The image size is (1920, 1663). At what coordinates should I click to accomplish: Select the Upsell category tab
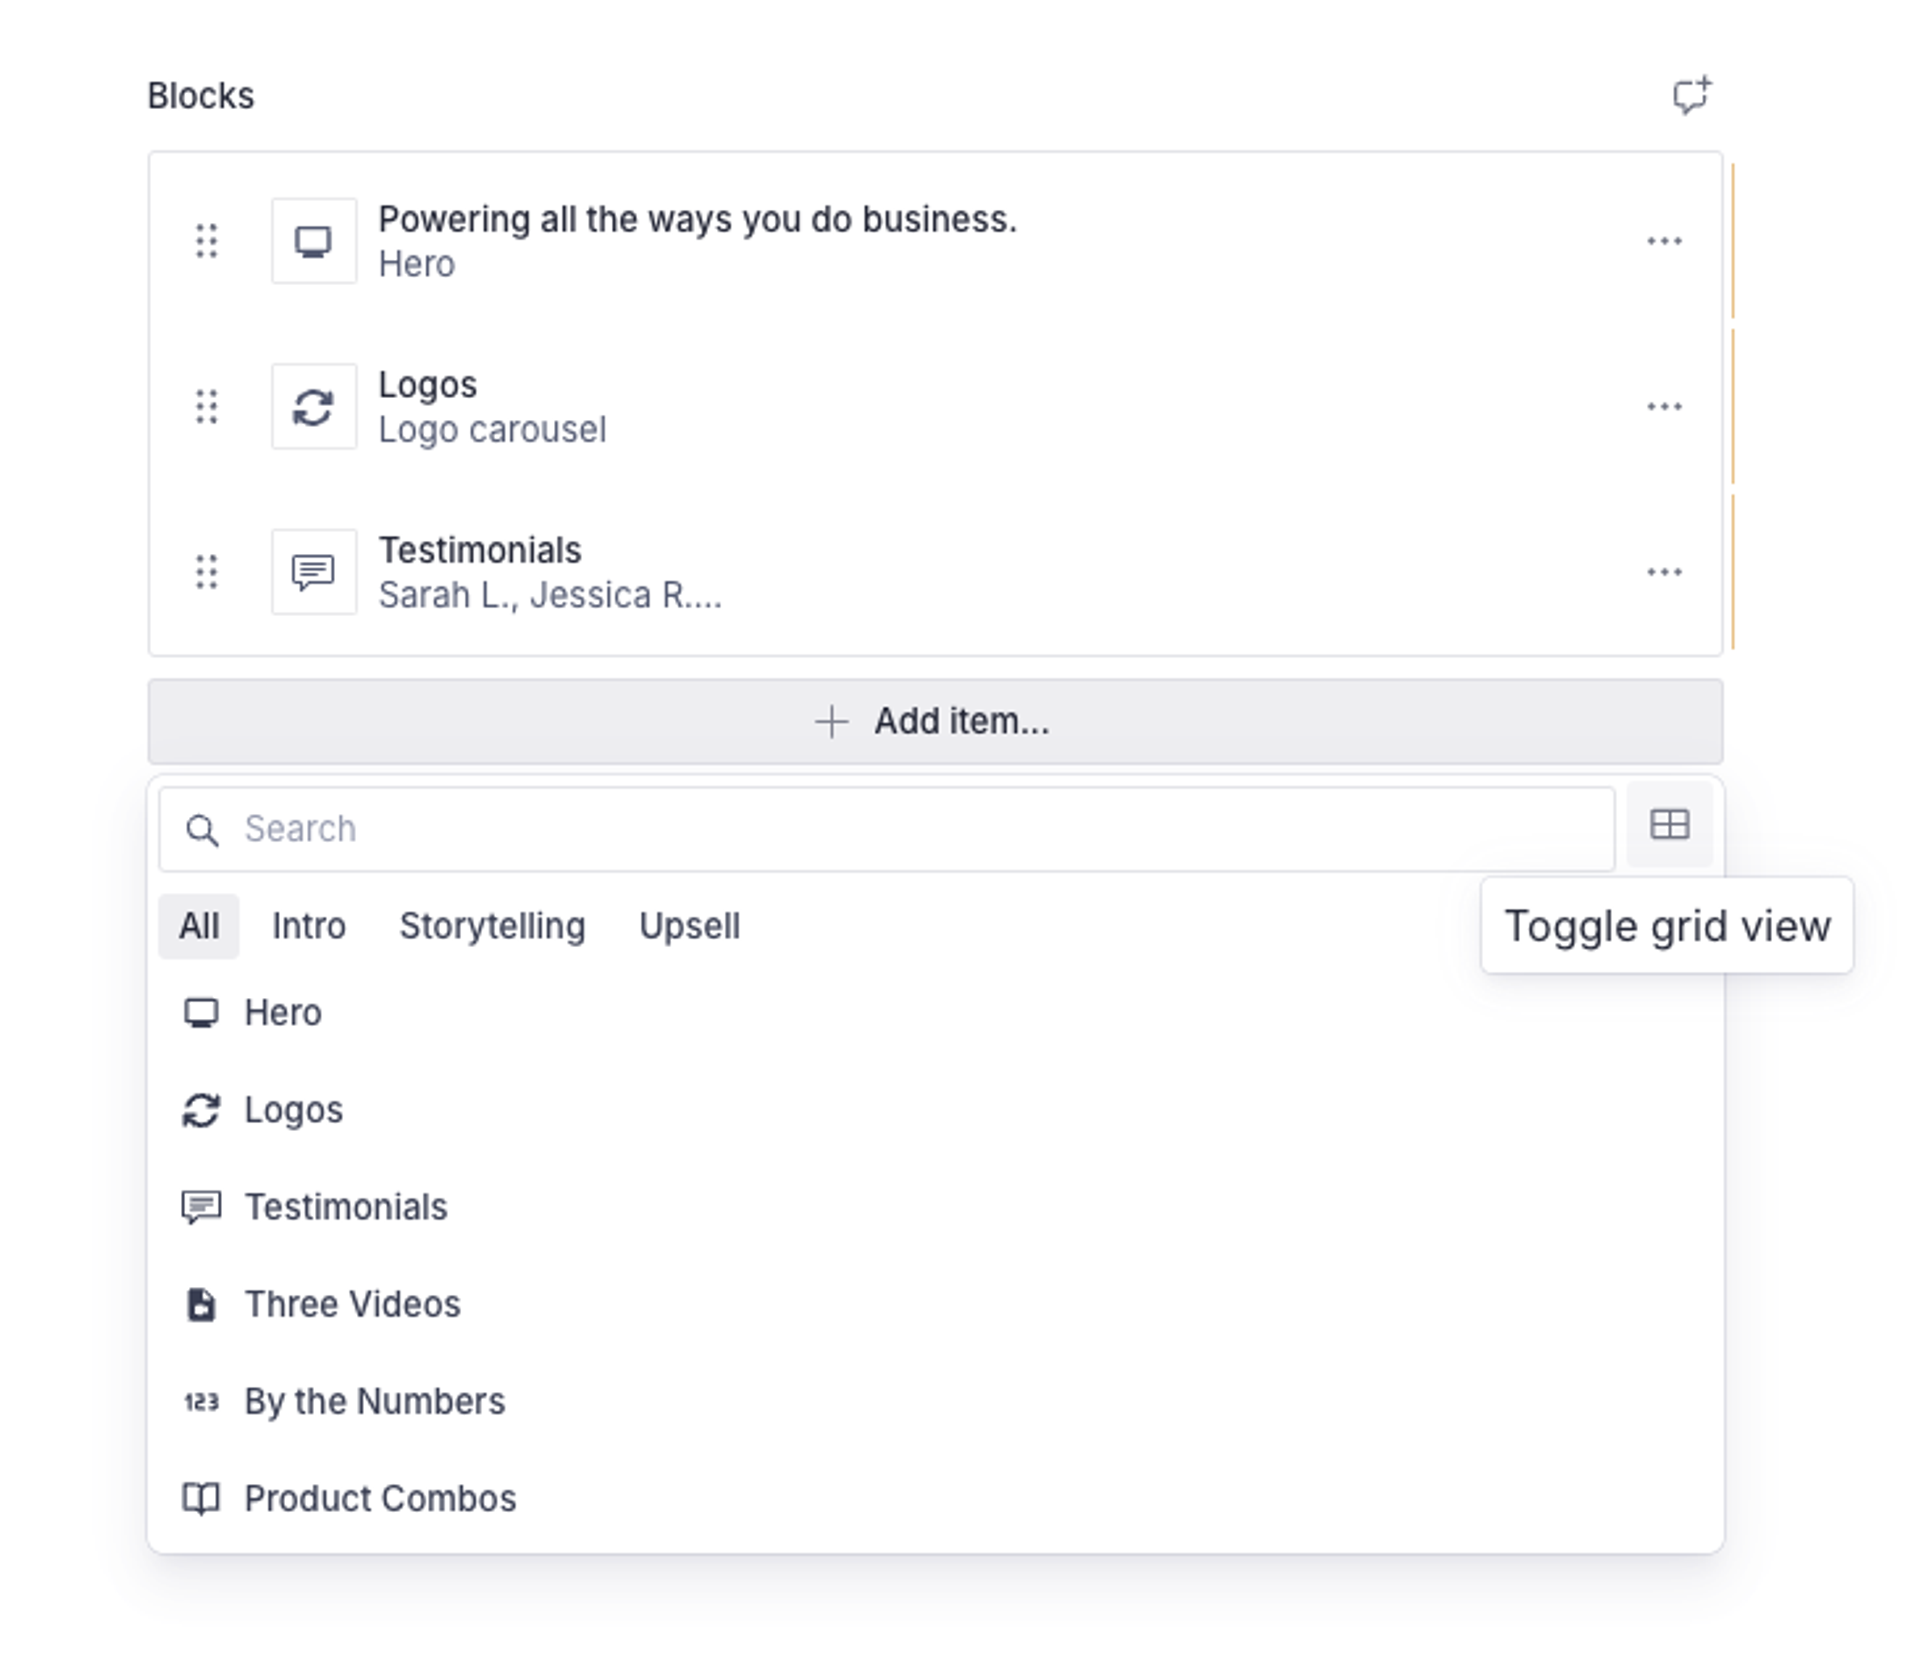689,926
